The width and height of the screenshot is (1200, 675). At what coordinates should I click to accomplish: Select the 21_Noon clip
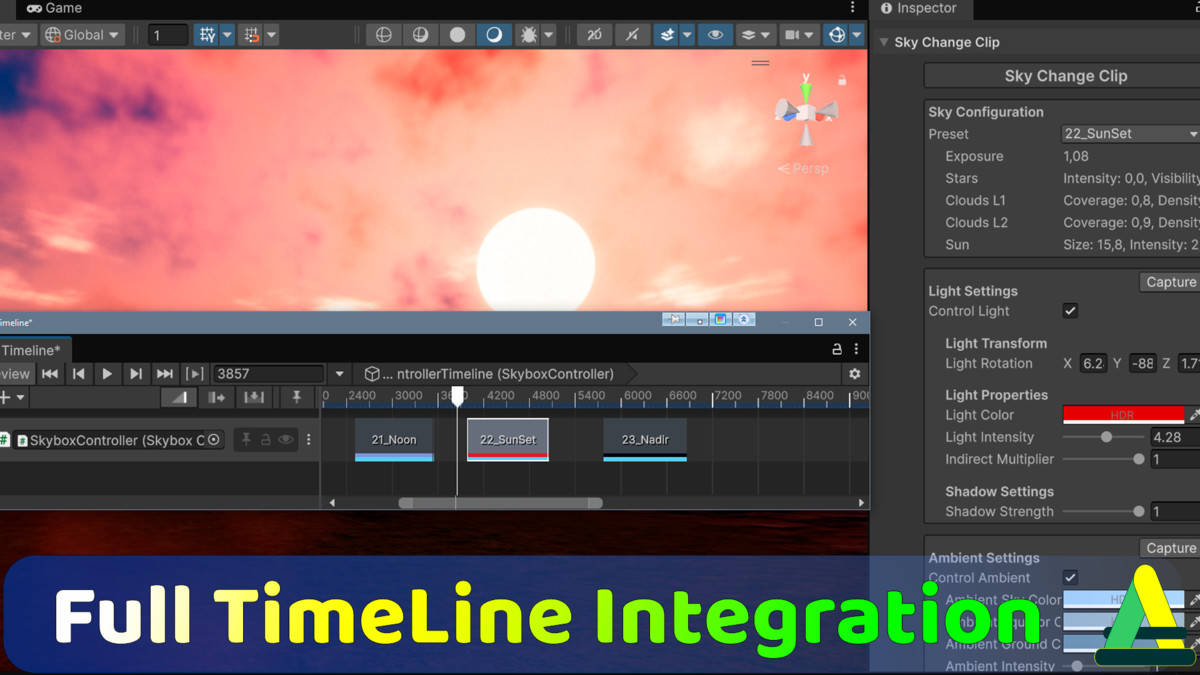coord(394,440)
